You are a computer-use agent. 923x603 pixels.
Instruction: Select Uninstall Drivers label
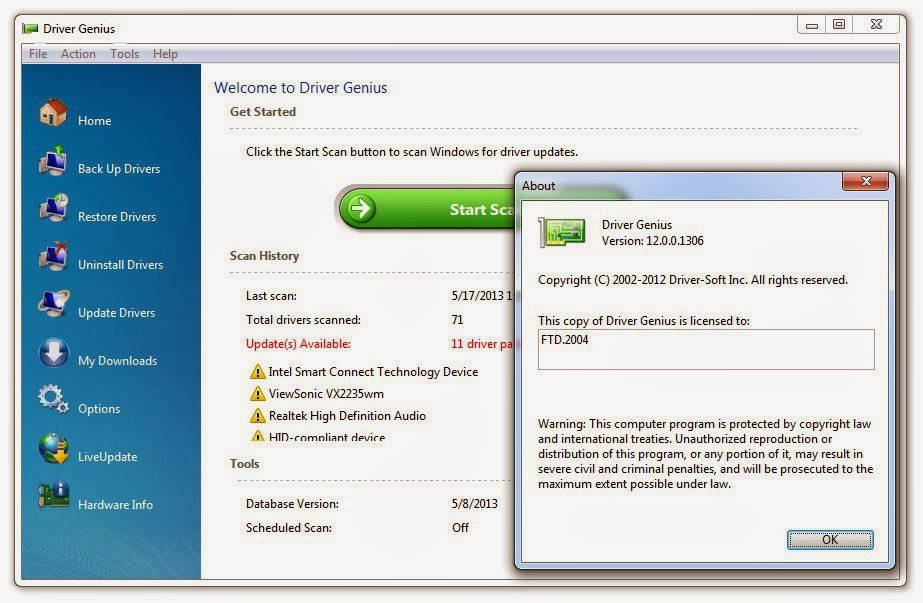(121, 265)
